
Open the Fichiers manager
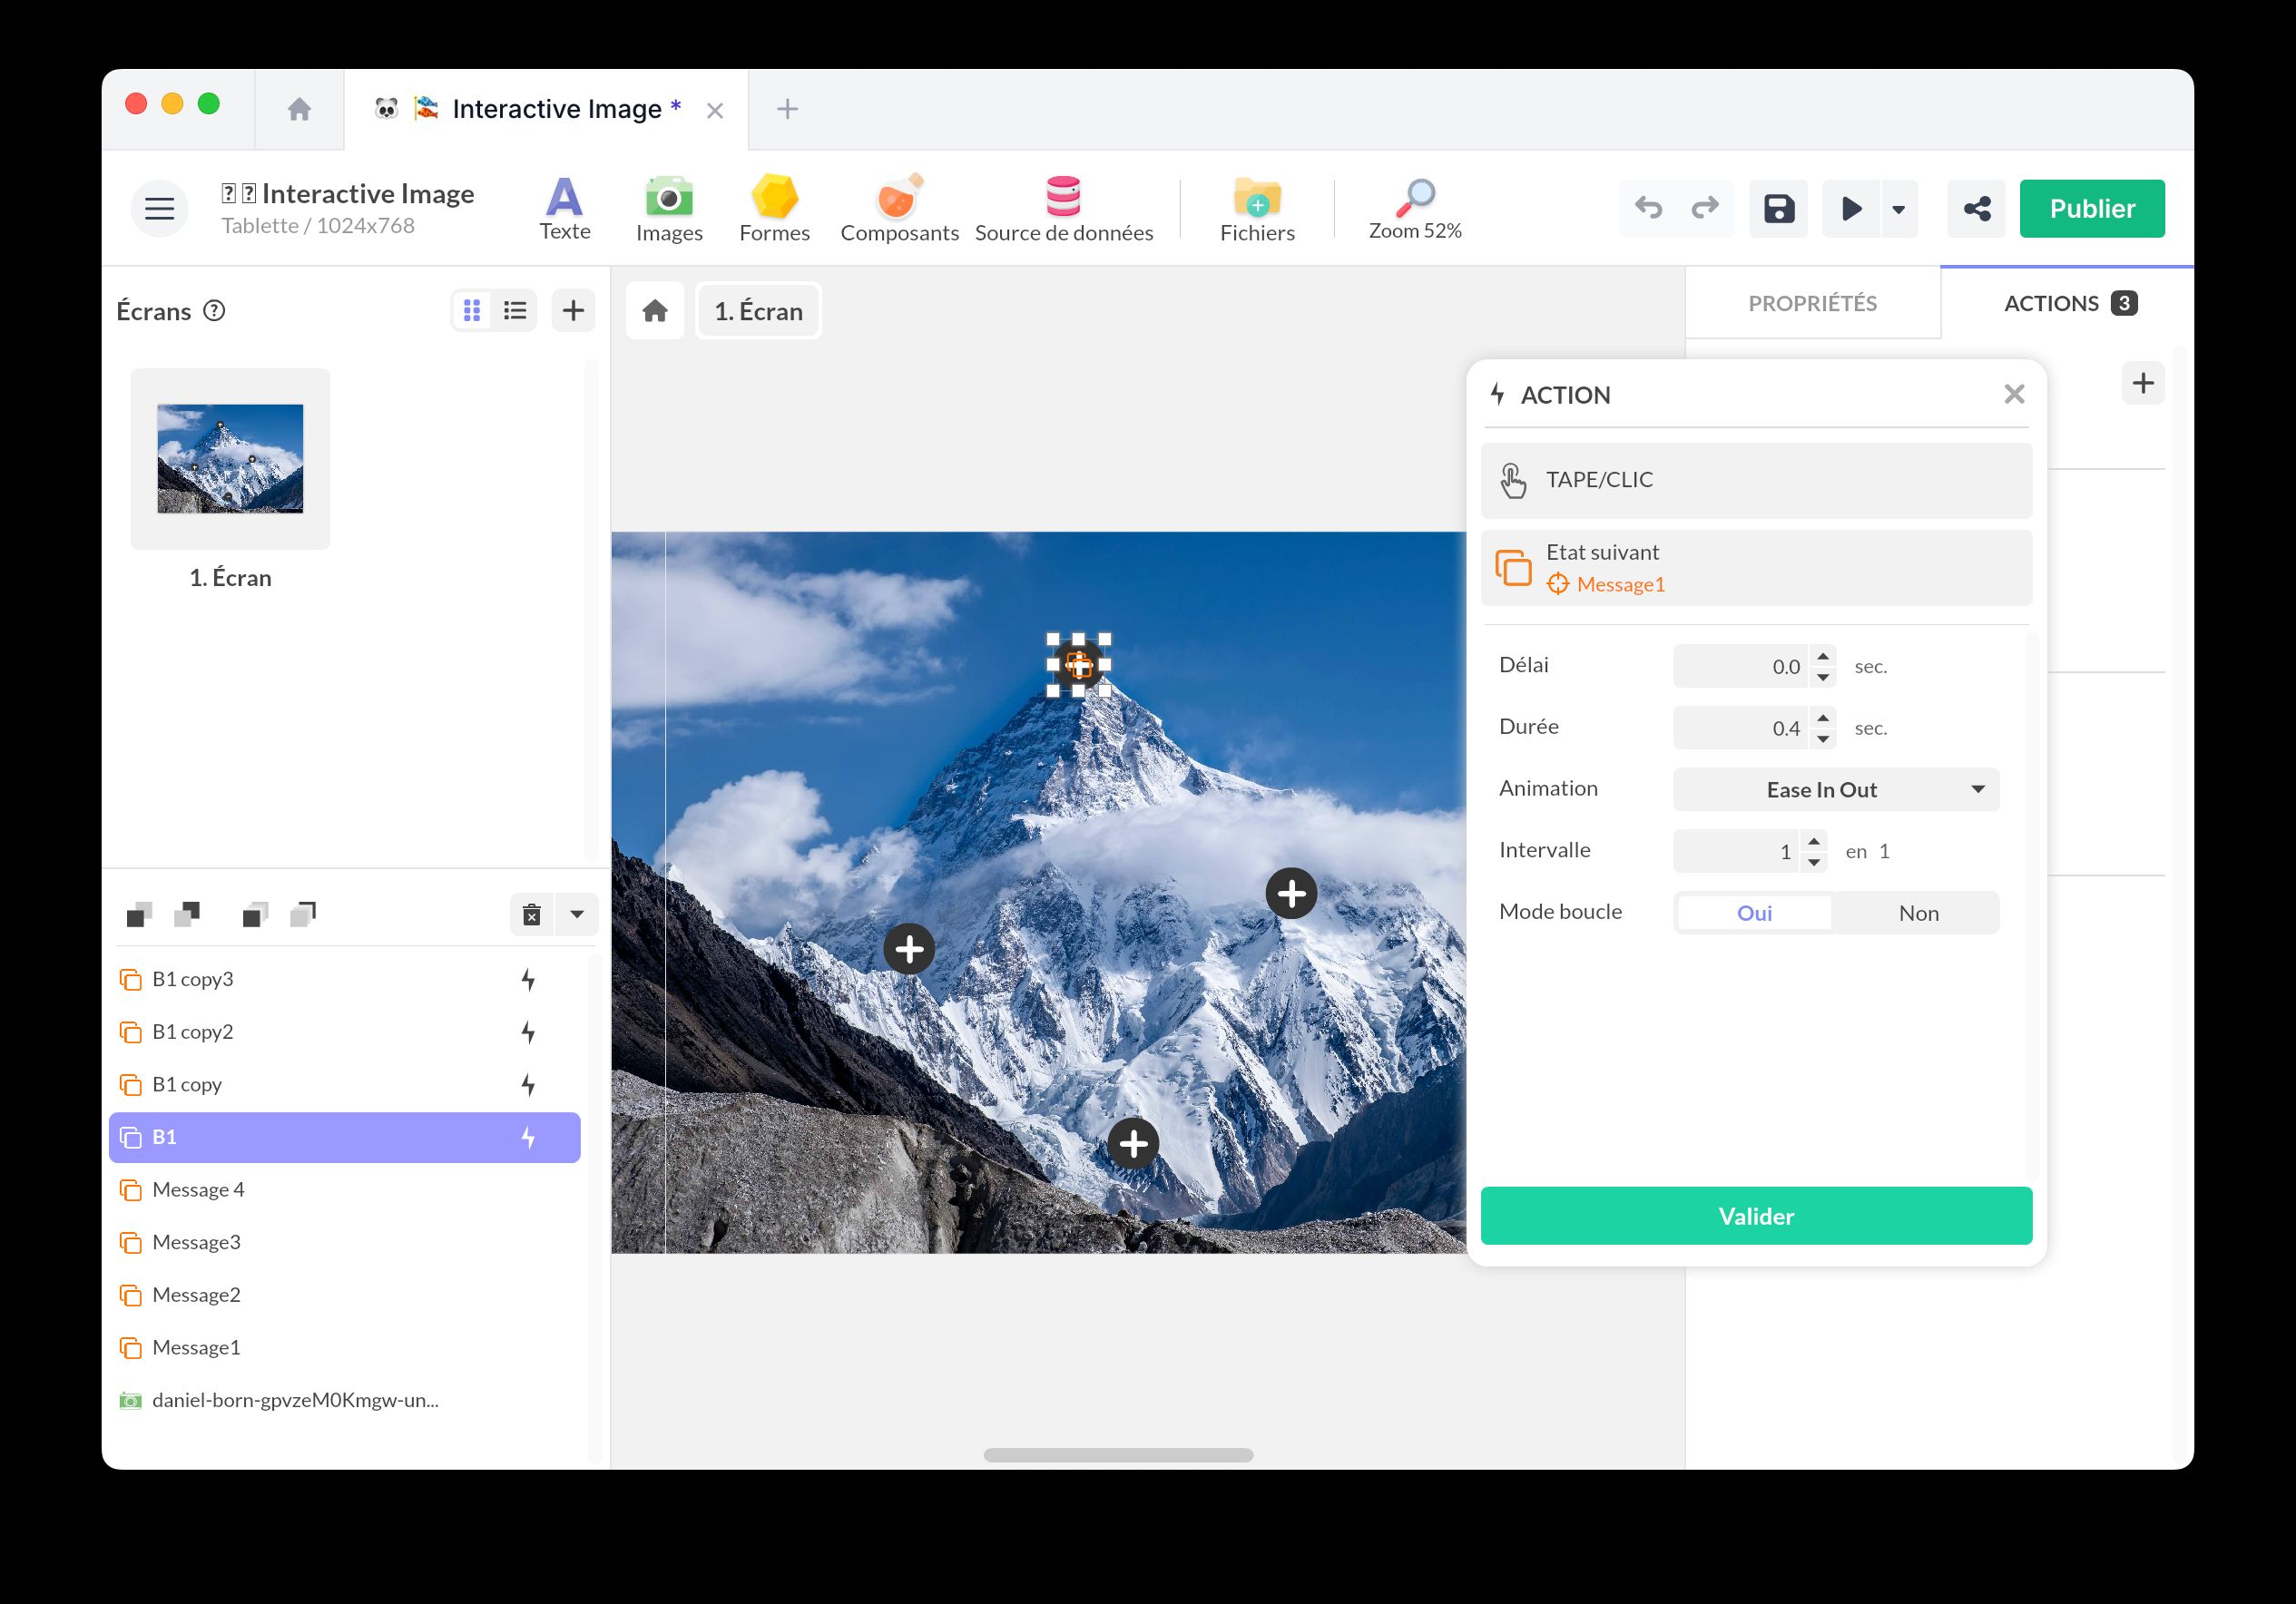click(1256, 207)
